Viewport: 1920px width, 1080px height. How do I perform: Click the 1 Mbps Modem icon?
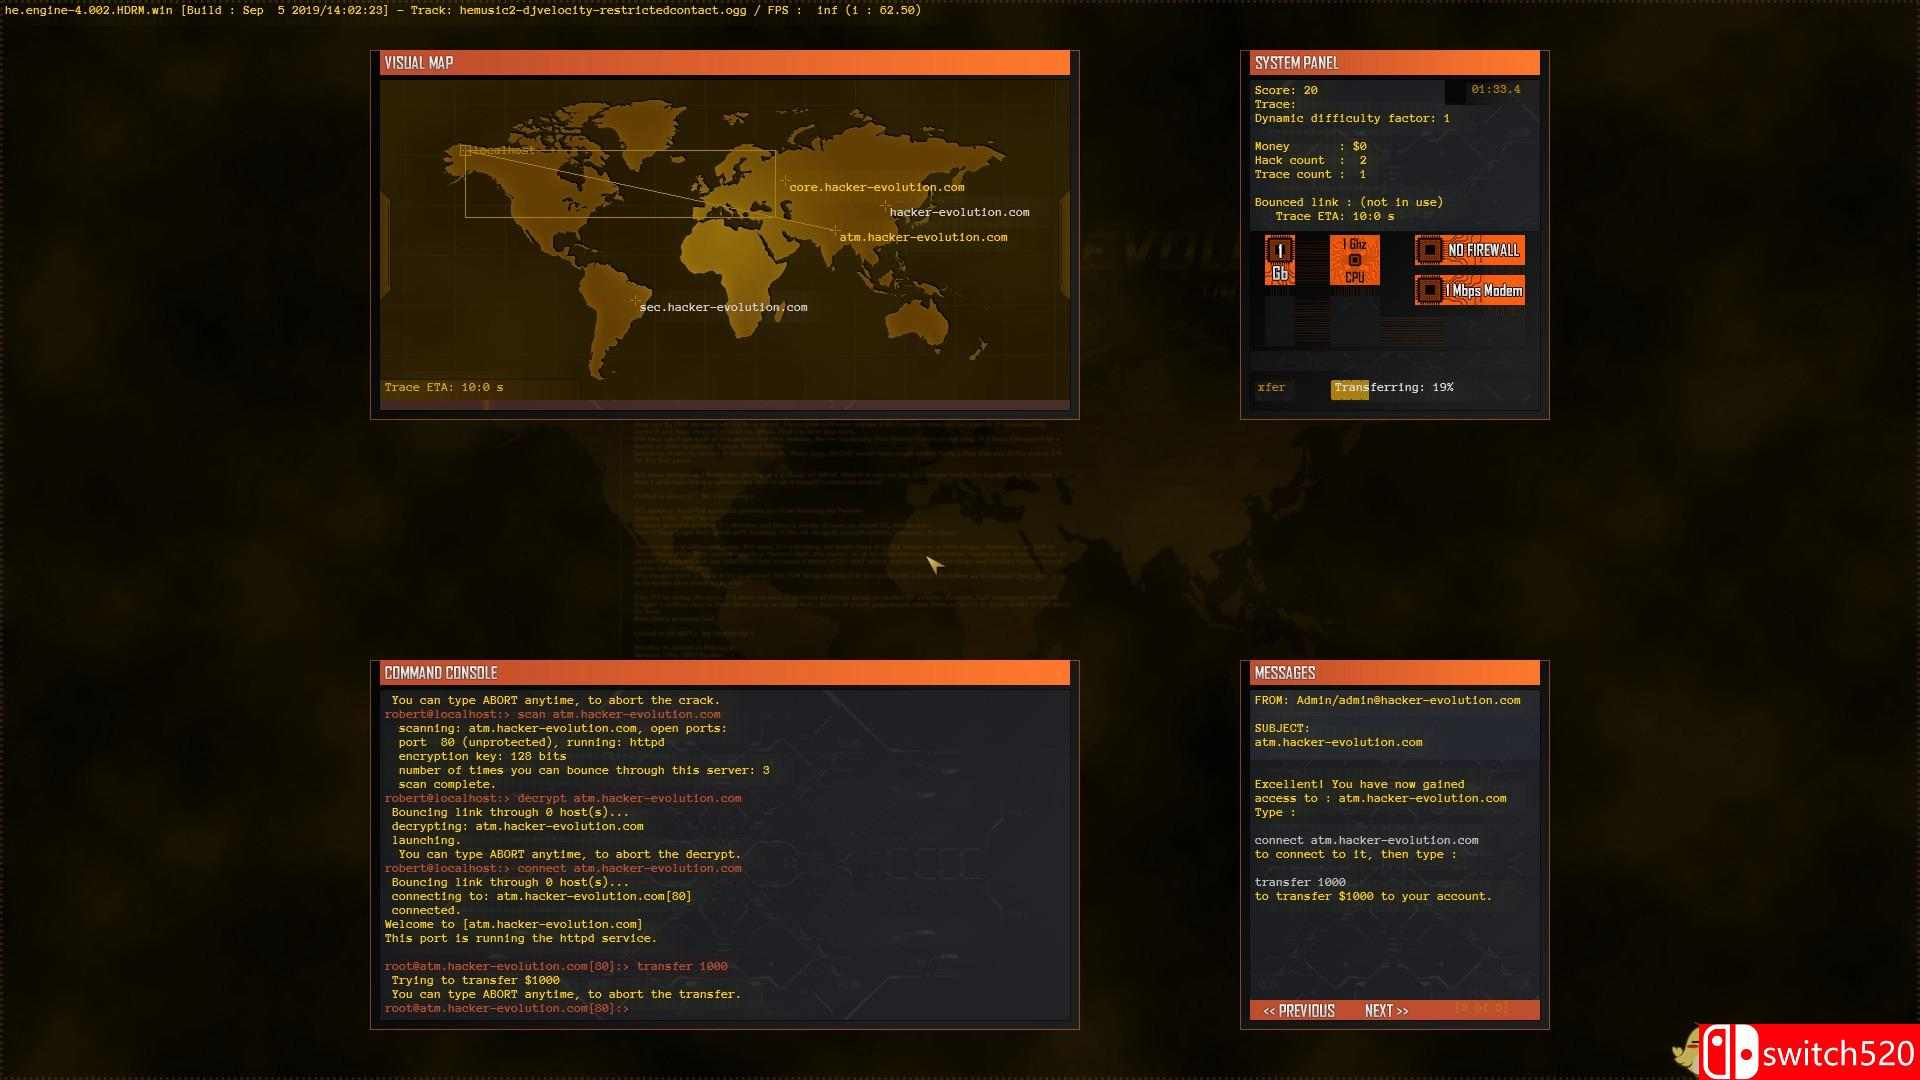tap(1469, 291)
